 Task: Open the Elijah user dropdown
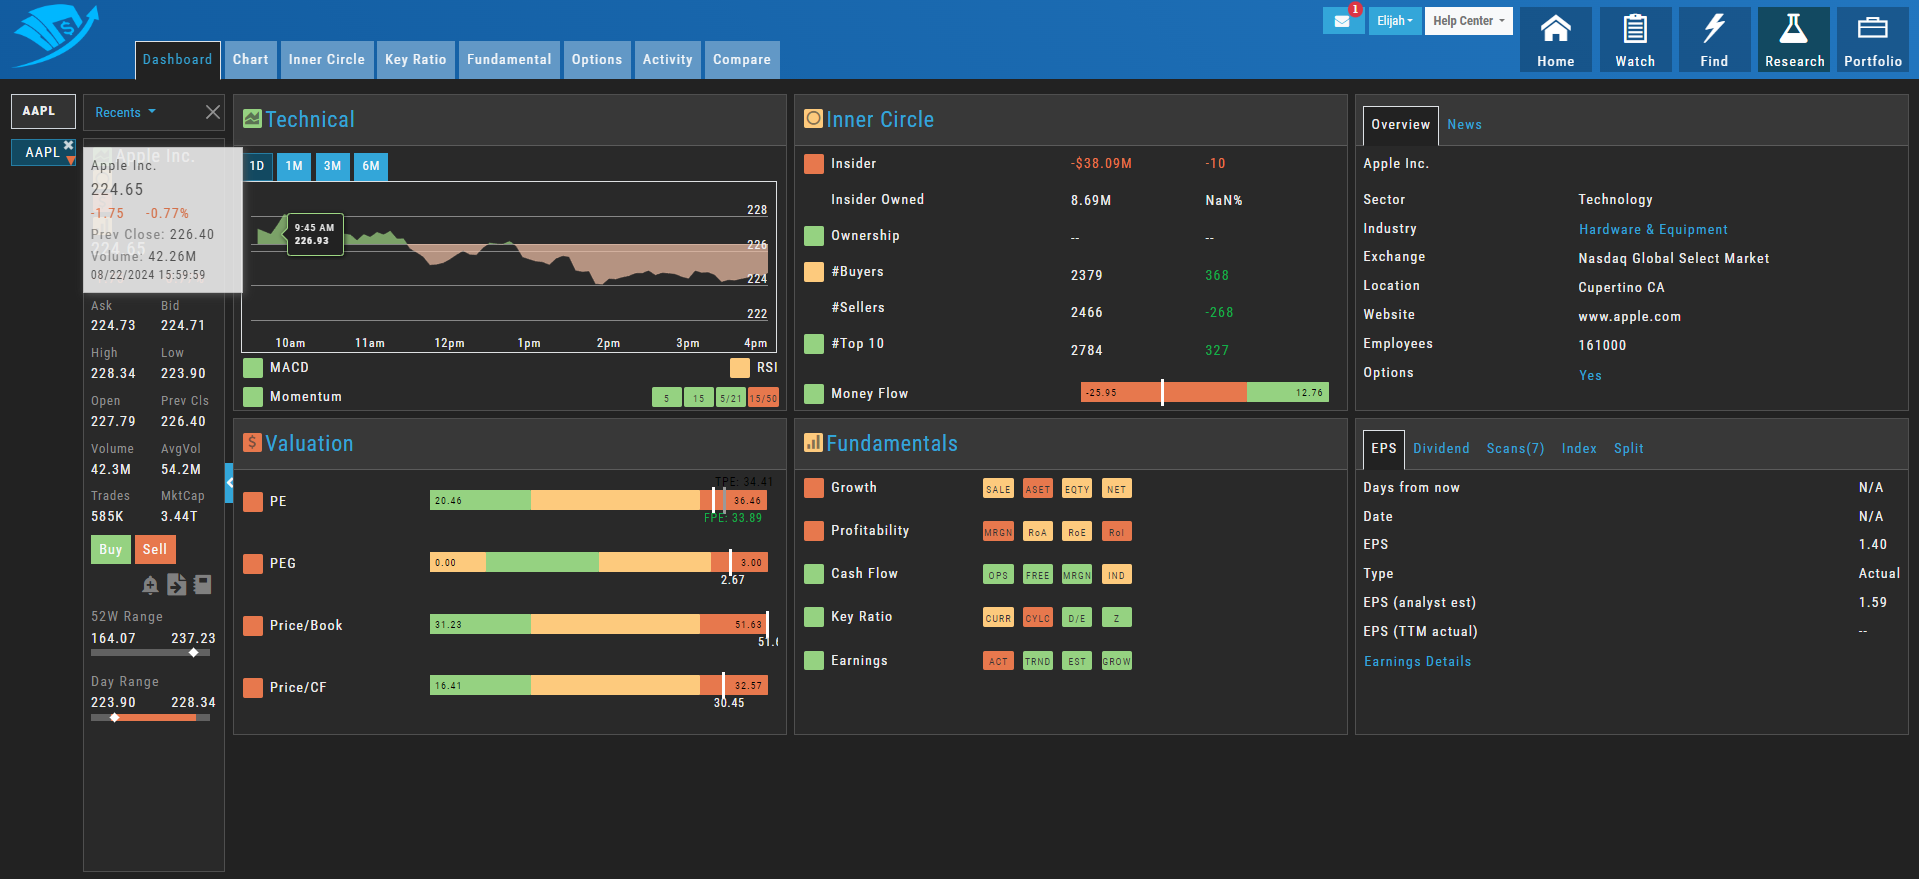click(x=1395, y=21)
